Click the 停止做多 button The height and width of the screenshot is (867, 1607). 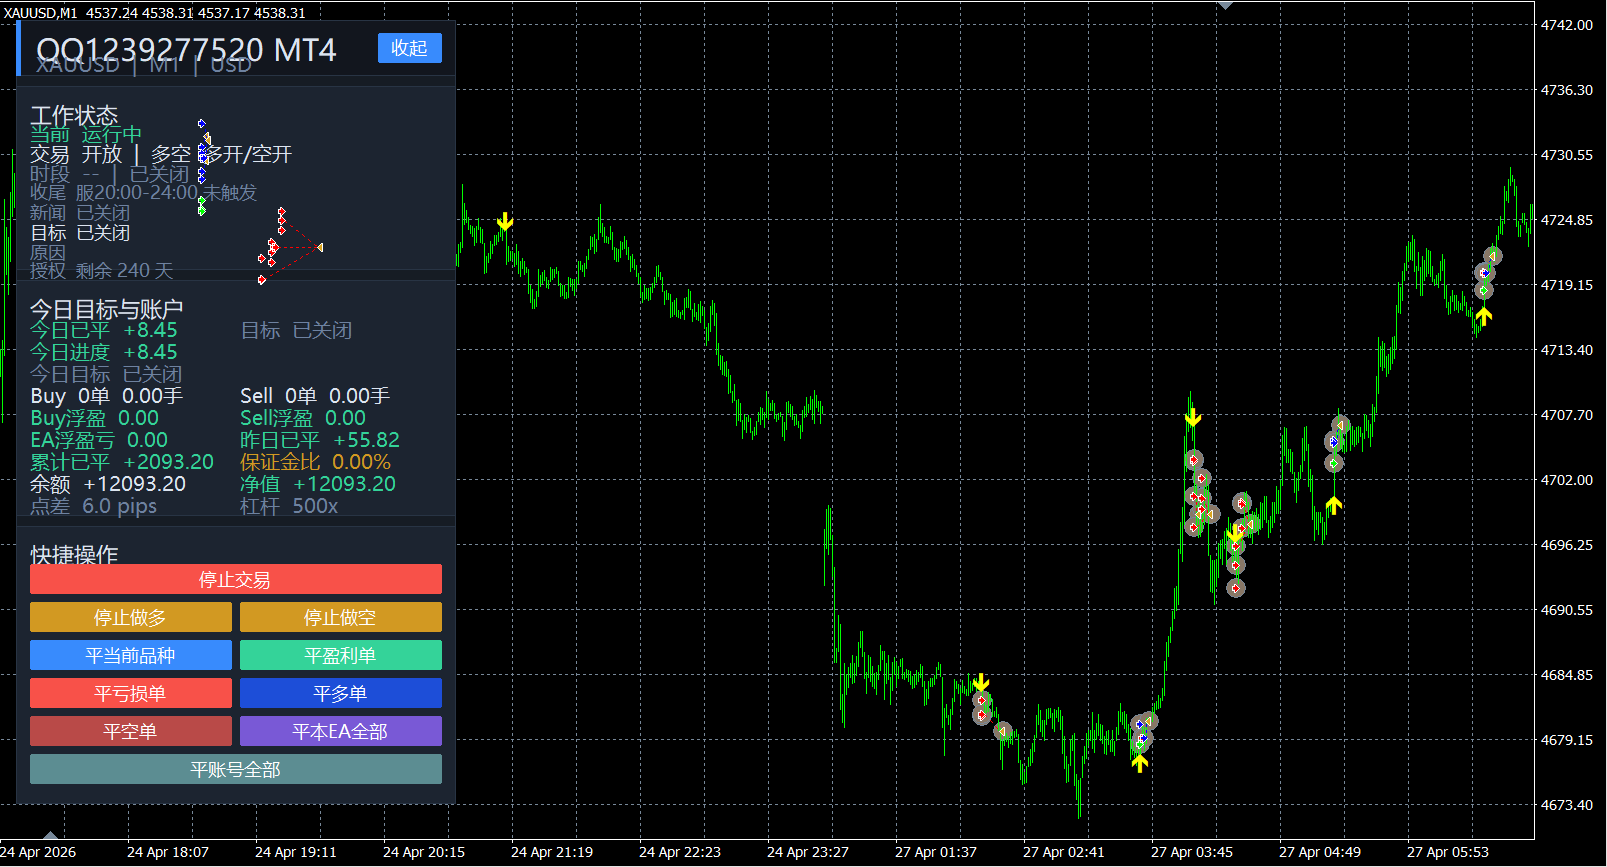pyautogui.click(x=130, y=617)
